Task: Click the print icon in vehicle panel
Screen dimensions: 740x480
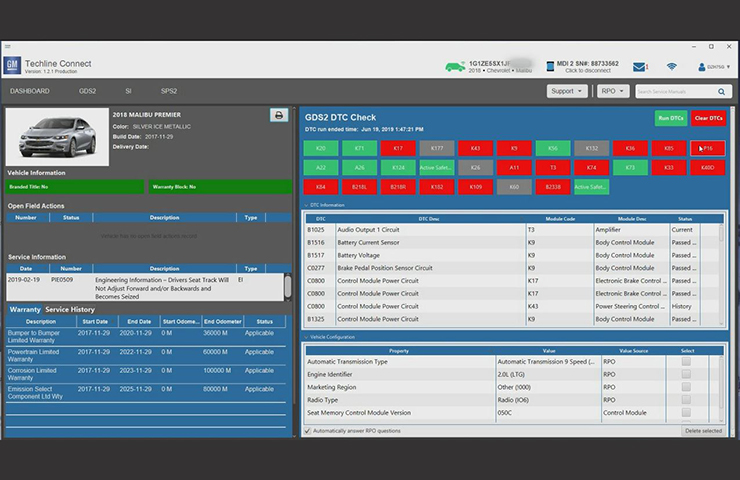Action: pos(279,115)
